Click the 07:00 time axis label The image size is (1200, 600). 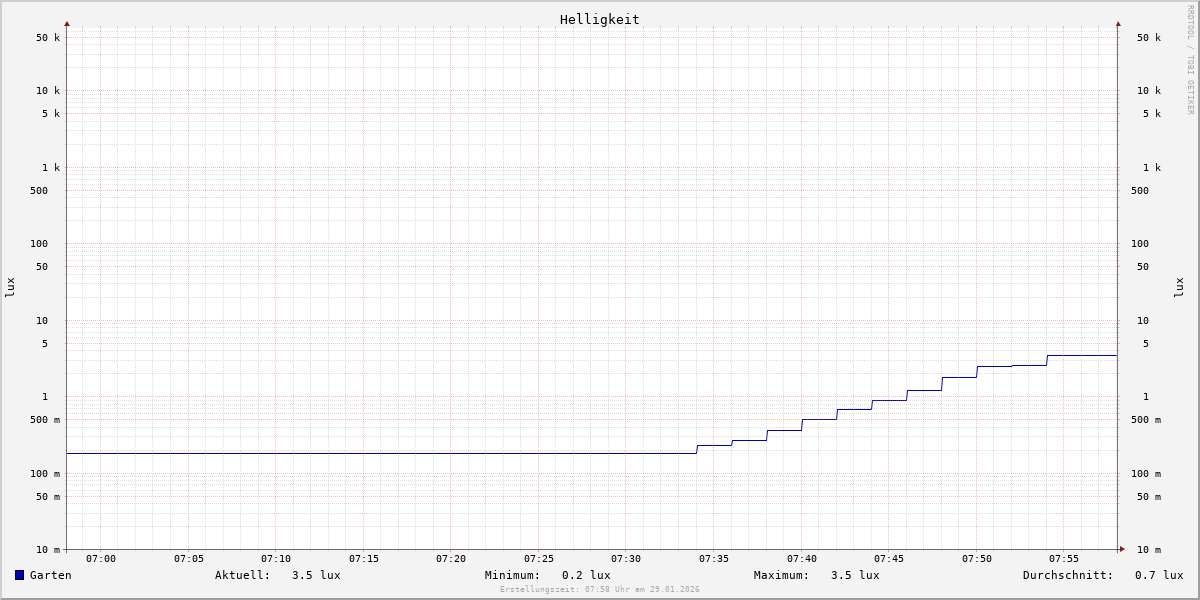pyautogui.click(x=101, y=559)
